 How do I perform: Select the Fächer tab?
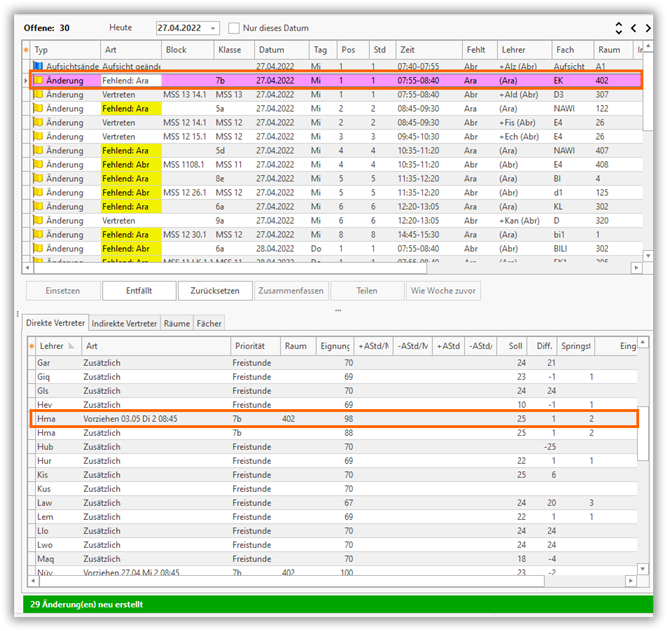(x=209, y=323)
